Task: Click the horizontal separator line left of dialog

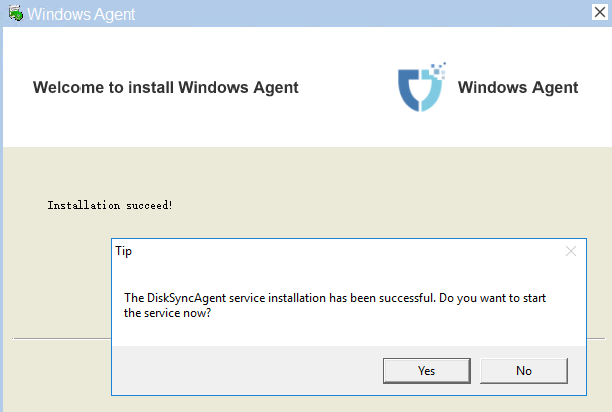Action: click(x=62, y=339)
